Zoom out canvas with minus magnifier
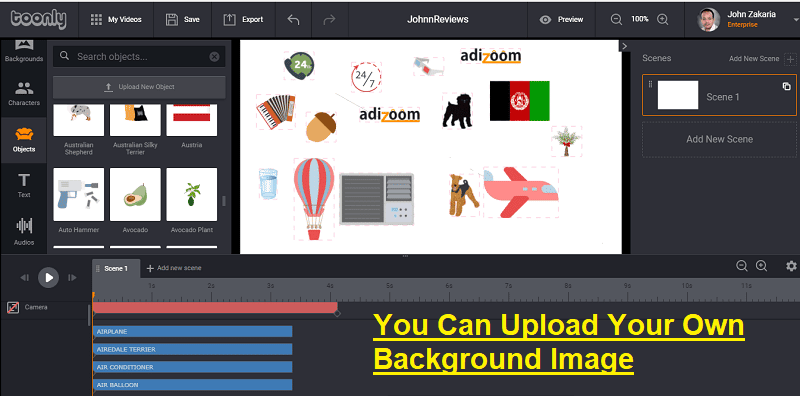The height and width of the screenshot is (396, 800). point(616,19)
